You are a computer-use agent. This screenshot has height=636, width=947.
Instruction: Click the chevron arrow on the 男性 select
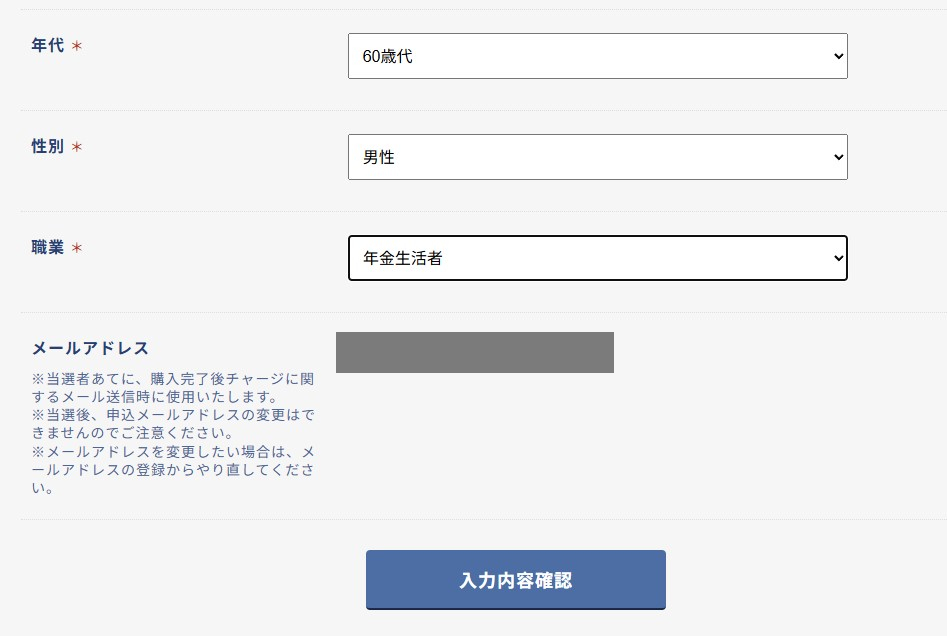tap(838, 157)
